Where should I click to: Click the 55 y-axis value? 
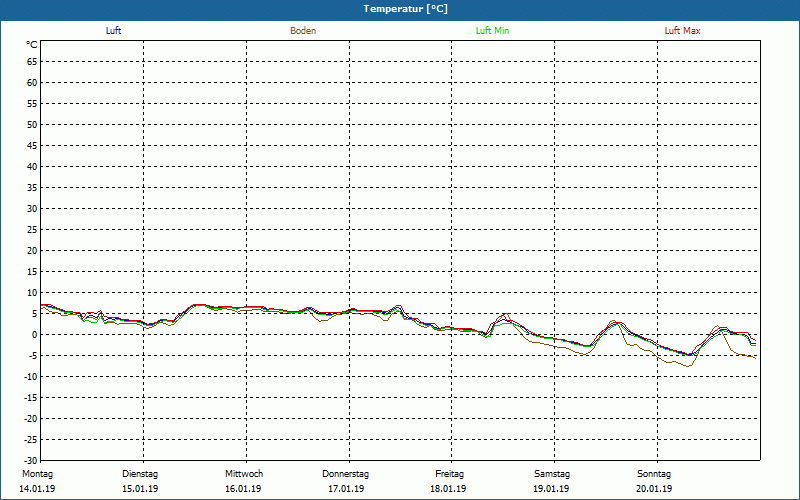click(x=32, y=104)
